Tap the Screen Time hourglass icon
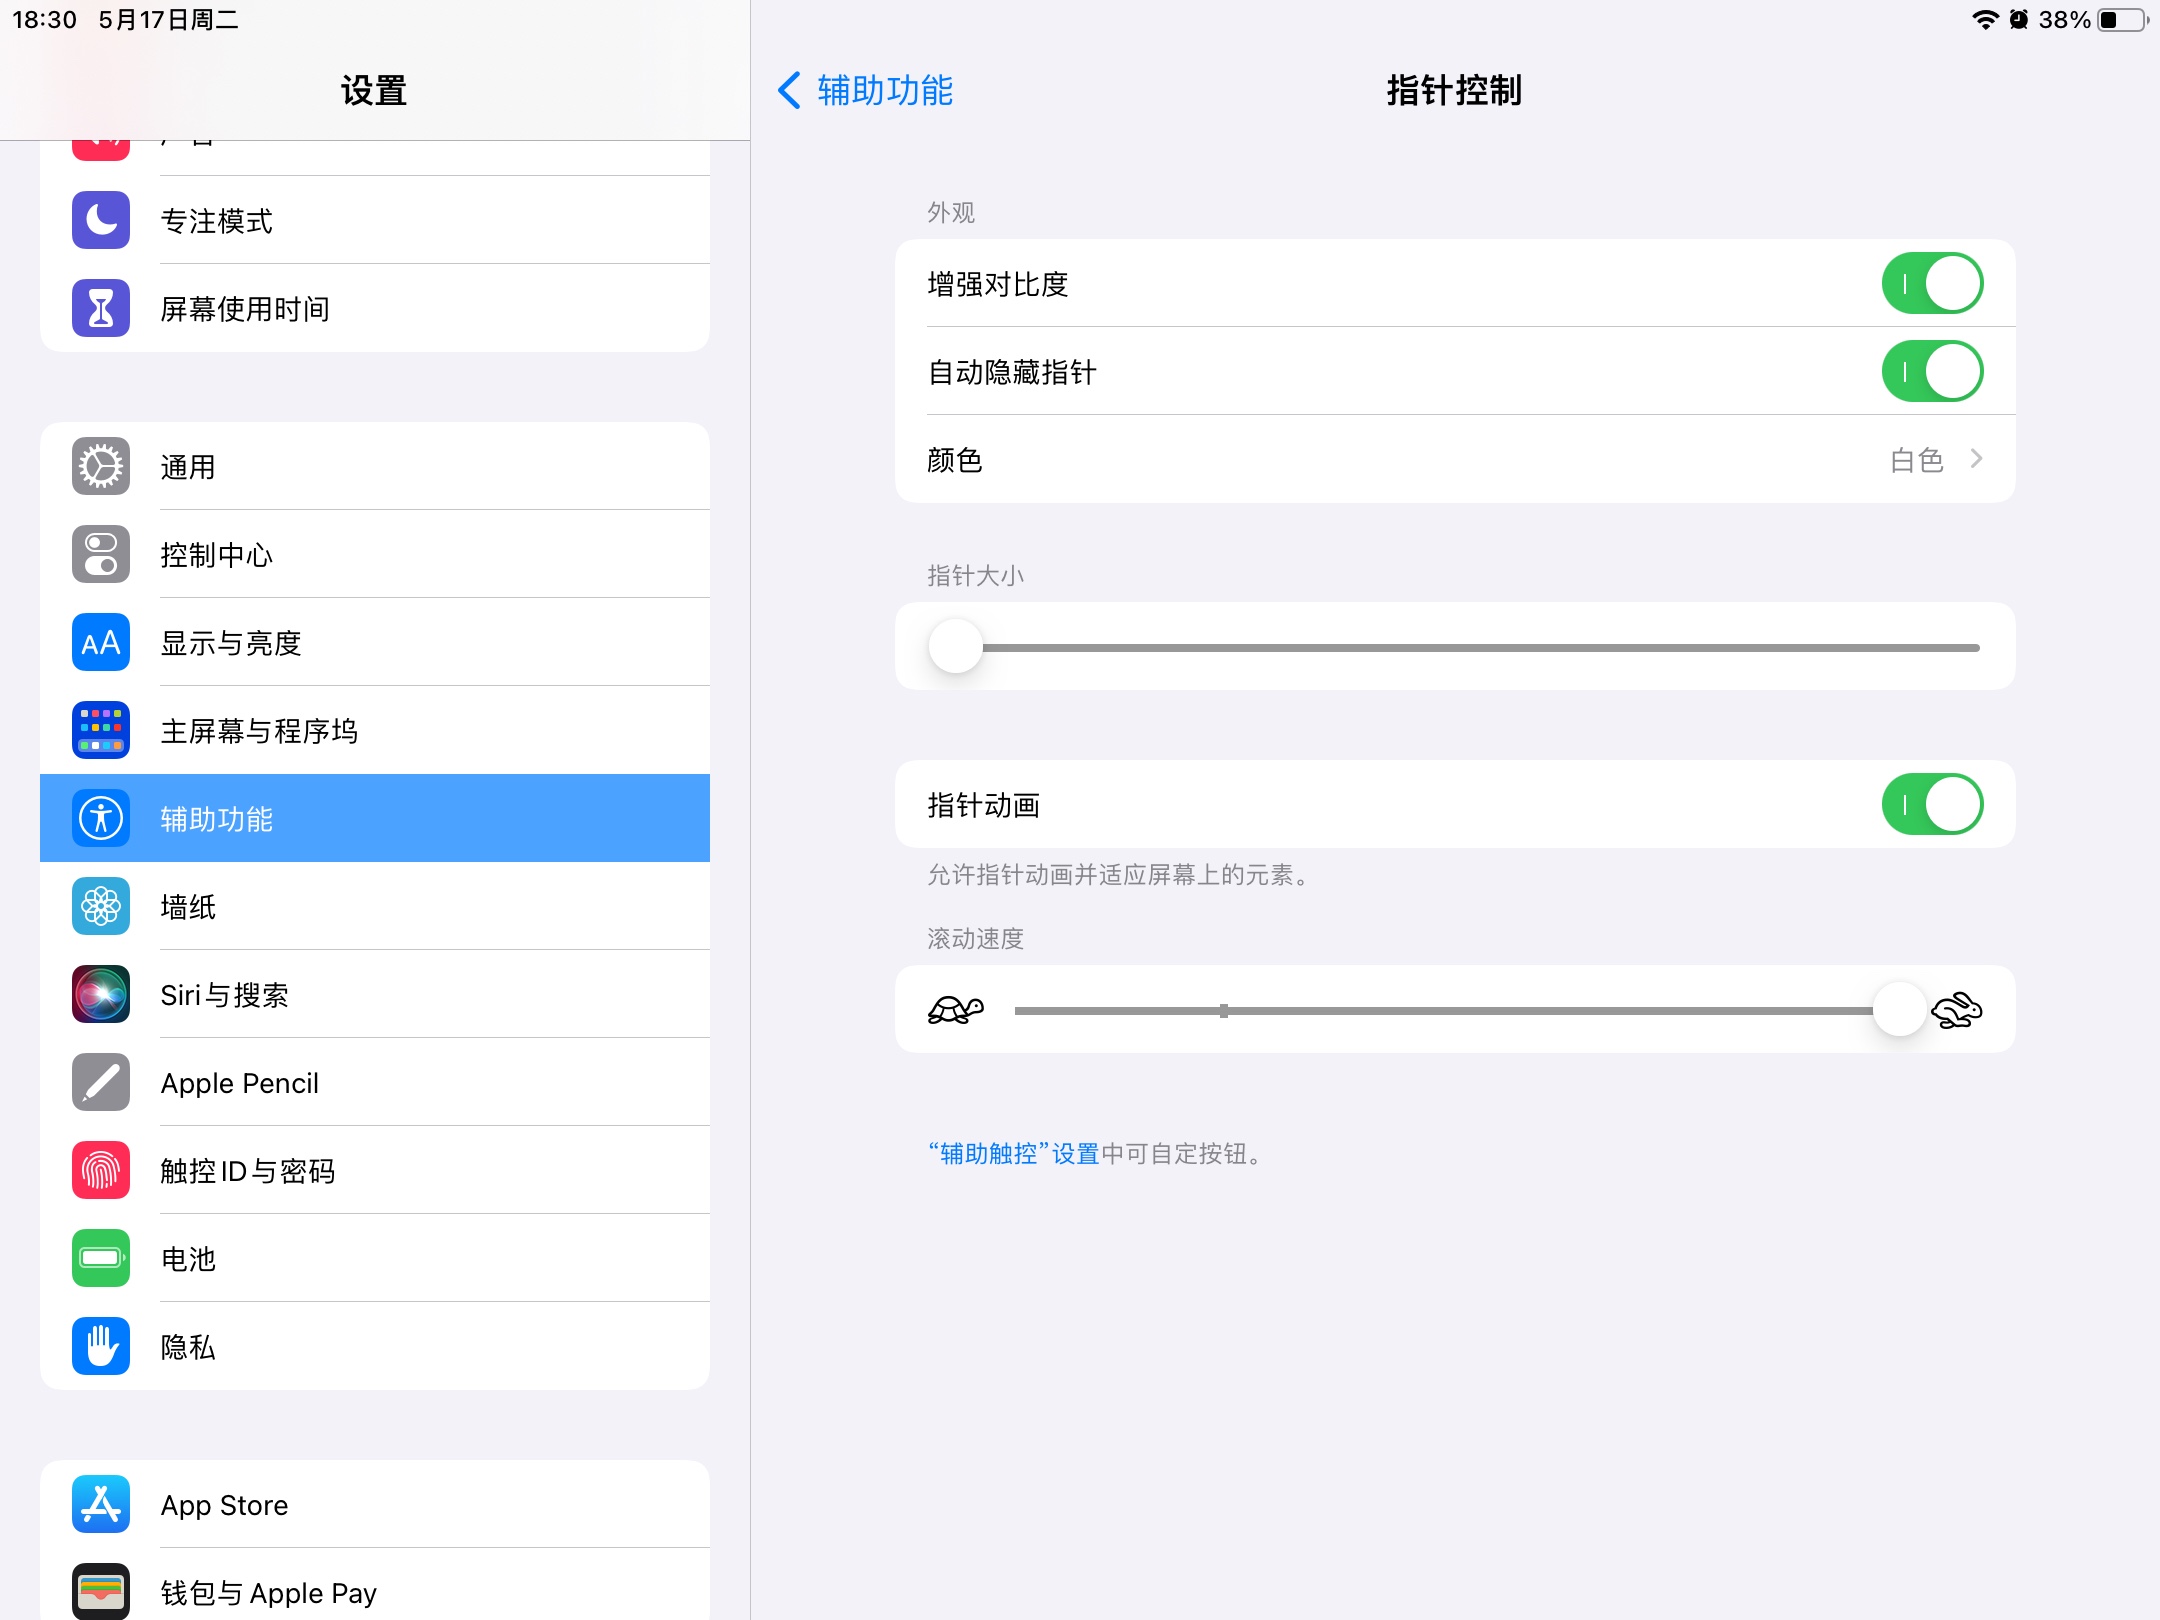 (x=101, y=308)
